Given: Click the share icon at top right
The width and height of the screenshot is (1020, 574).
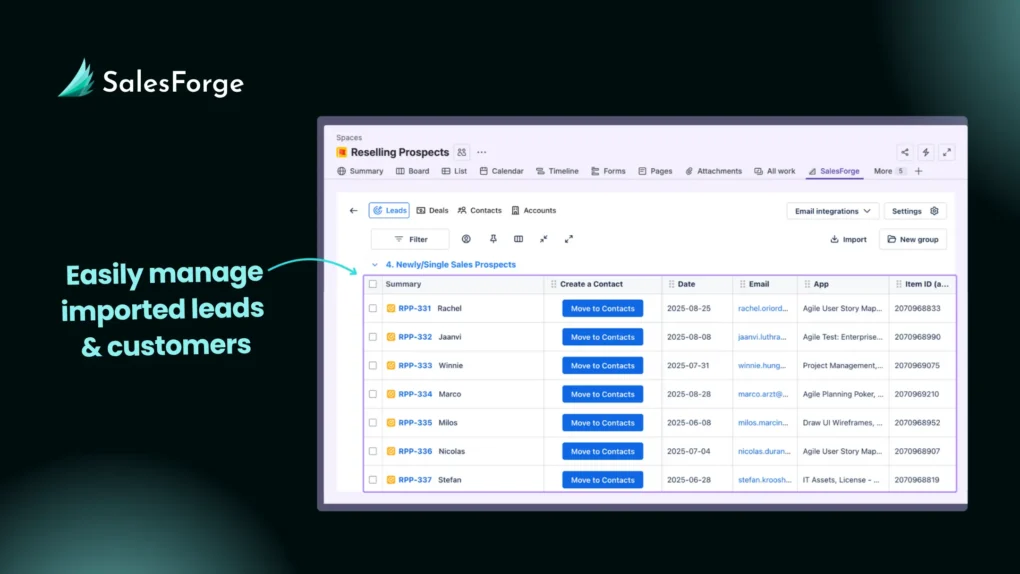Looking at the screenshot, I should (x=904, y=152).
